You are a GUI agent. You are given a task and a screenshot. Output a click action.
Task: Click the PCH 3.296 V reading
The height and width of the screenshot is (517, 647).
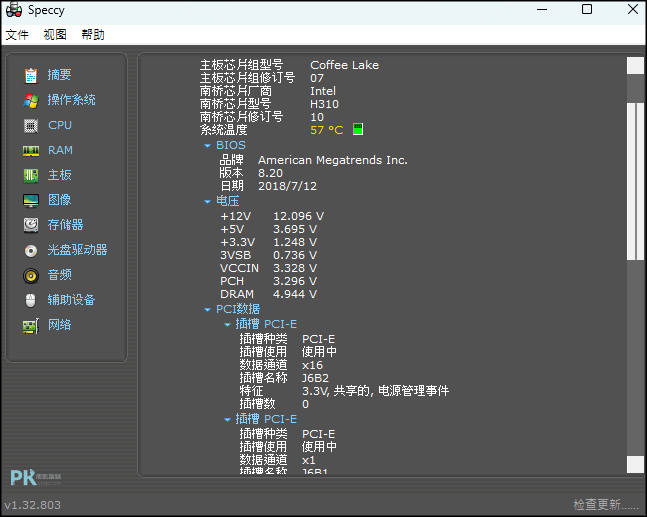pyautogui.click(x=269, y=281)
